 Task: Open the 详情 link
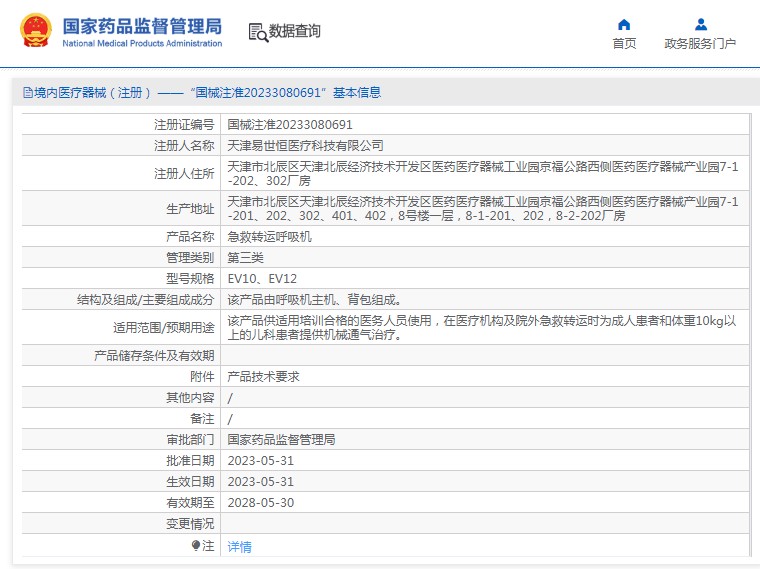point(240,547)
